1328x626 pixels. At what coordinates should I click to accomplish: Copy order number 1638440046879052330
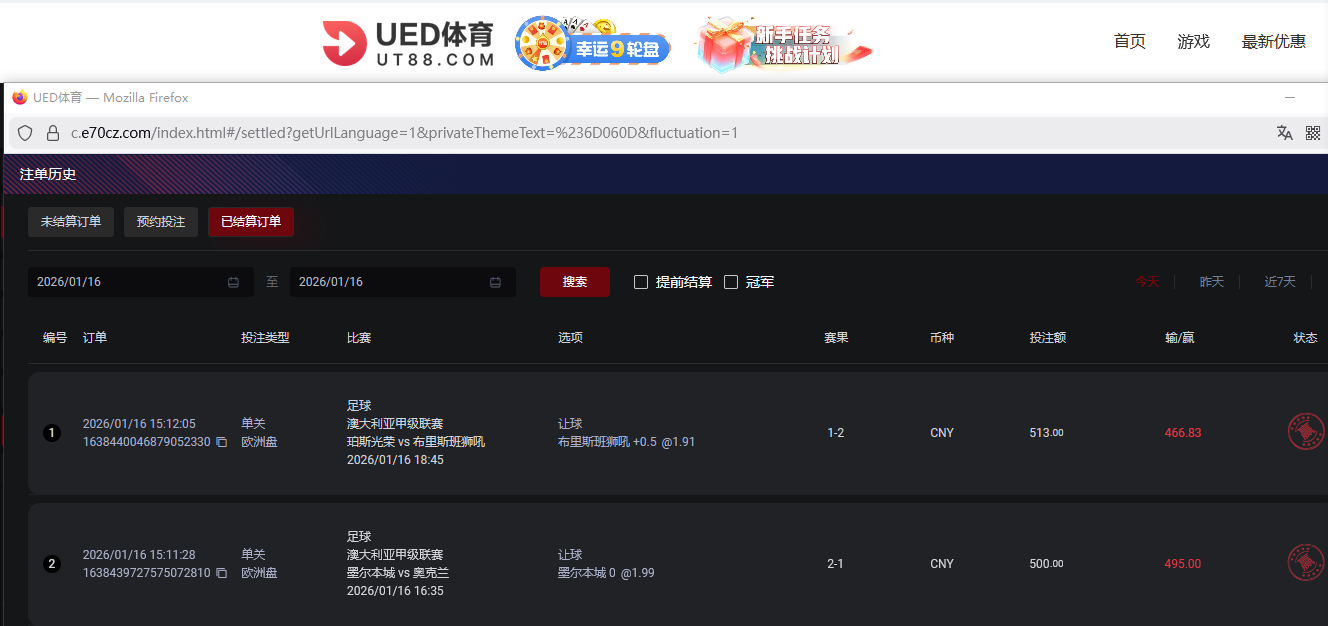tap(222, 442)
